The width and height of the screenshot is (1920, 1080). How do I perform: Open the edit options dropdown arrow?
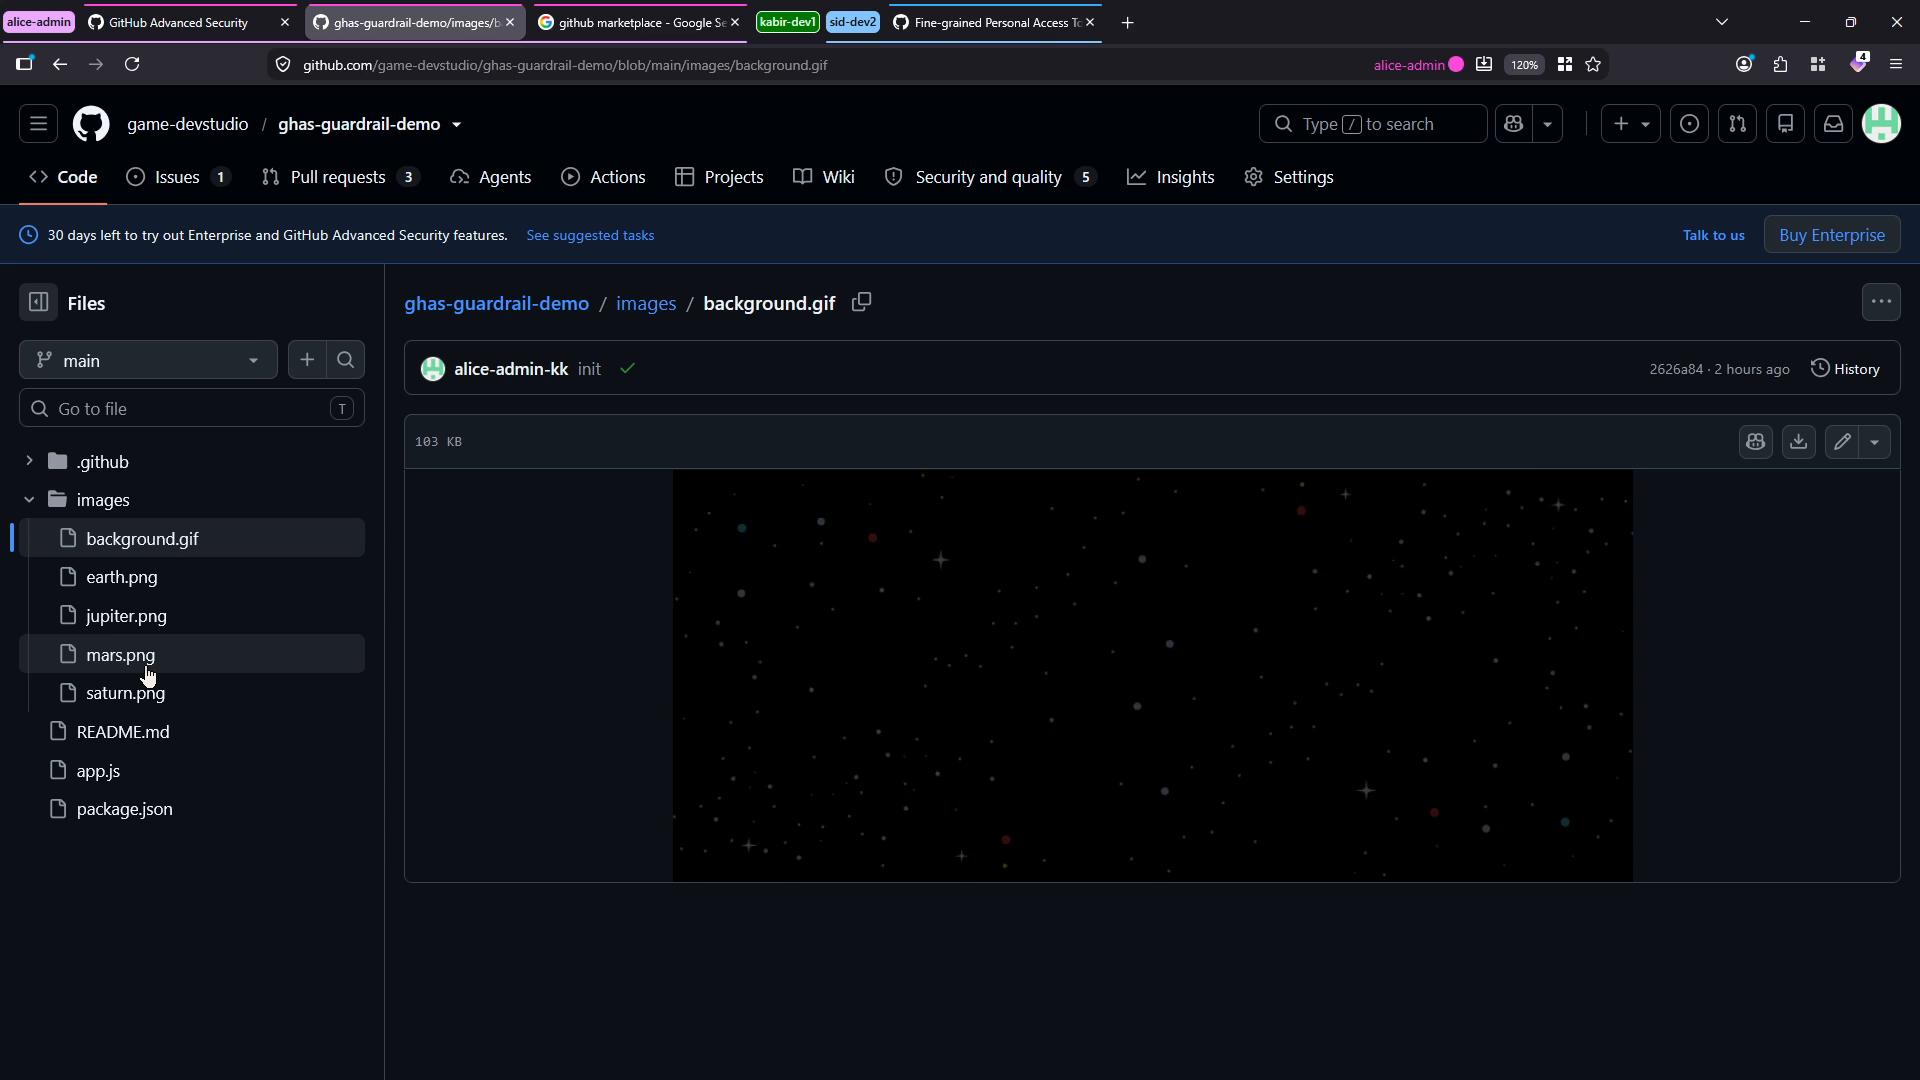pos(1874,442)
